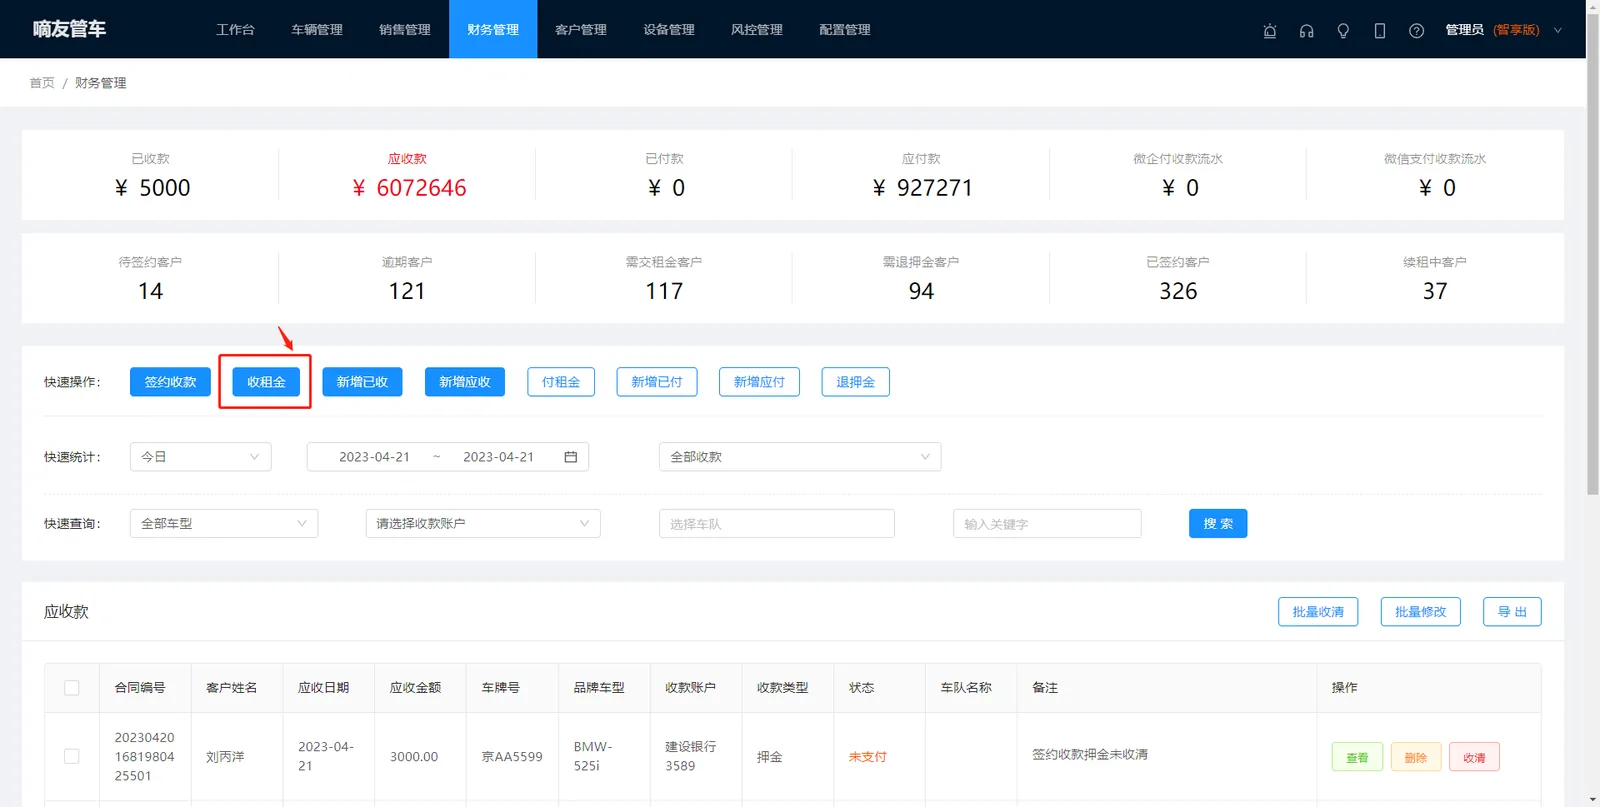Click the calendar icon in date range
The image size is (1600, 807).
571,457
